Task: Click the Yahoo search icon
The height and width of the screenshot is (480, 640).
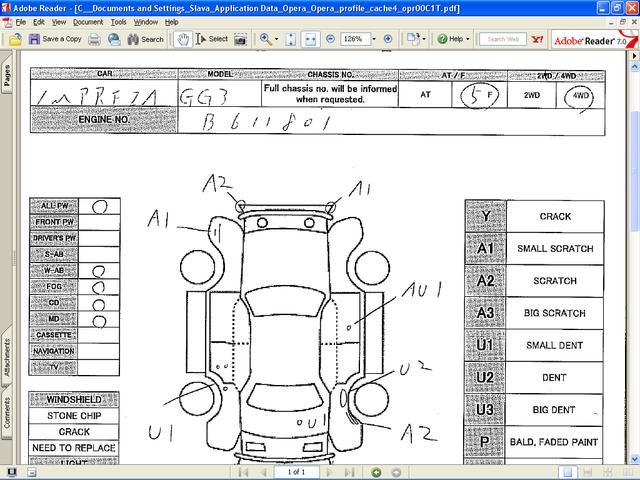Action: (537, 39)
